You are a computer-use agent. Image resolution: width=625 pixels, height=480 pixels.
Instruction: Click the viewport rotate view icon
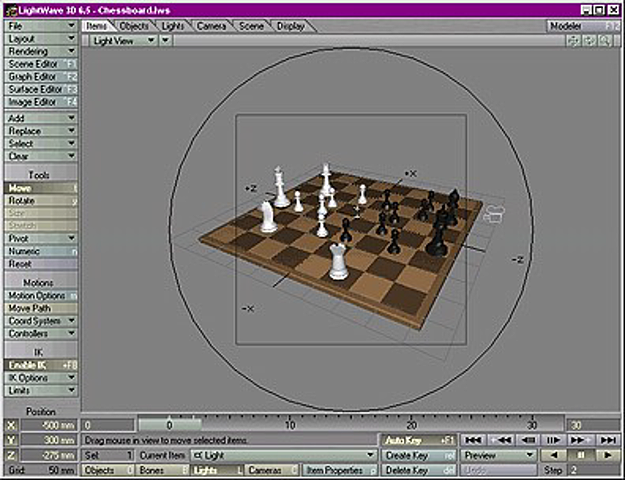click(589, 41)
